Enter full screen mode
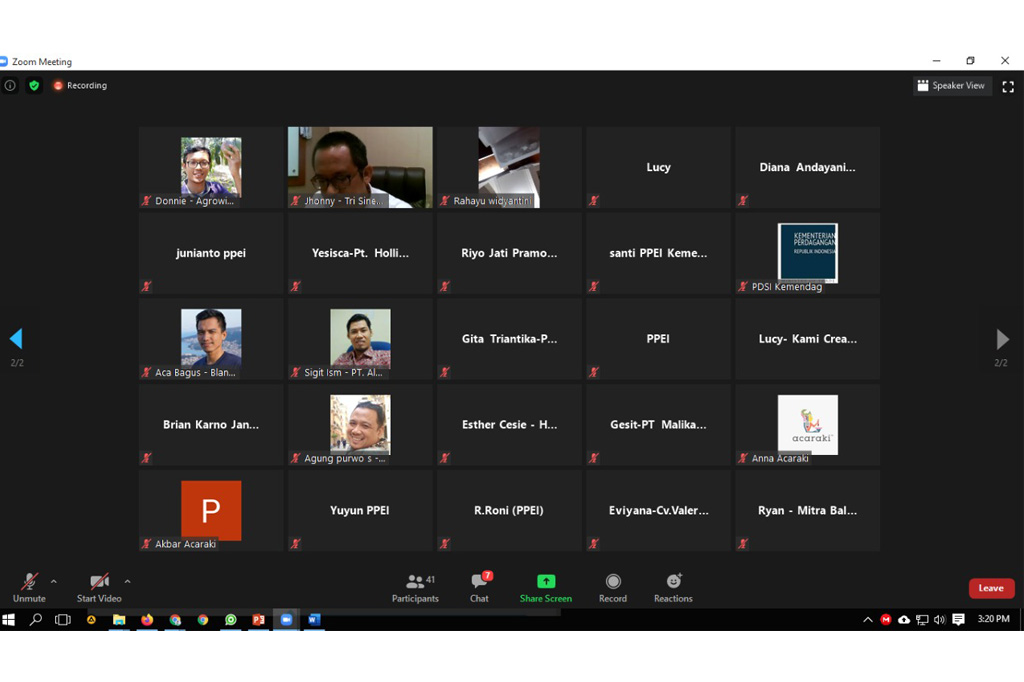The height and width of the screenshot is (682, 1024). (1008, 86)
